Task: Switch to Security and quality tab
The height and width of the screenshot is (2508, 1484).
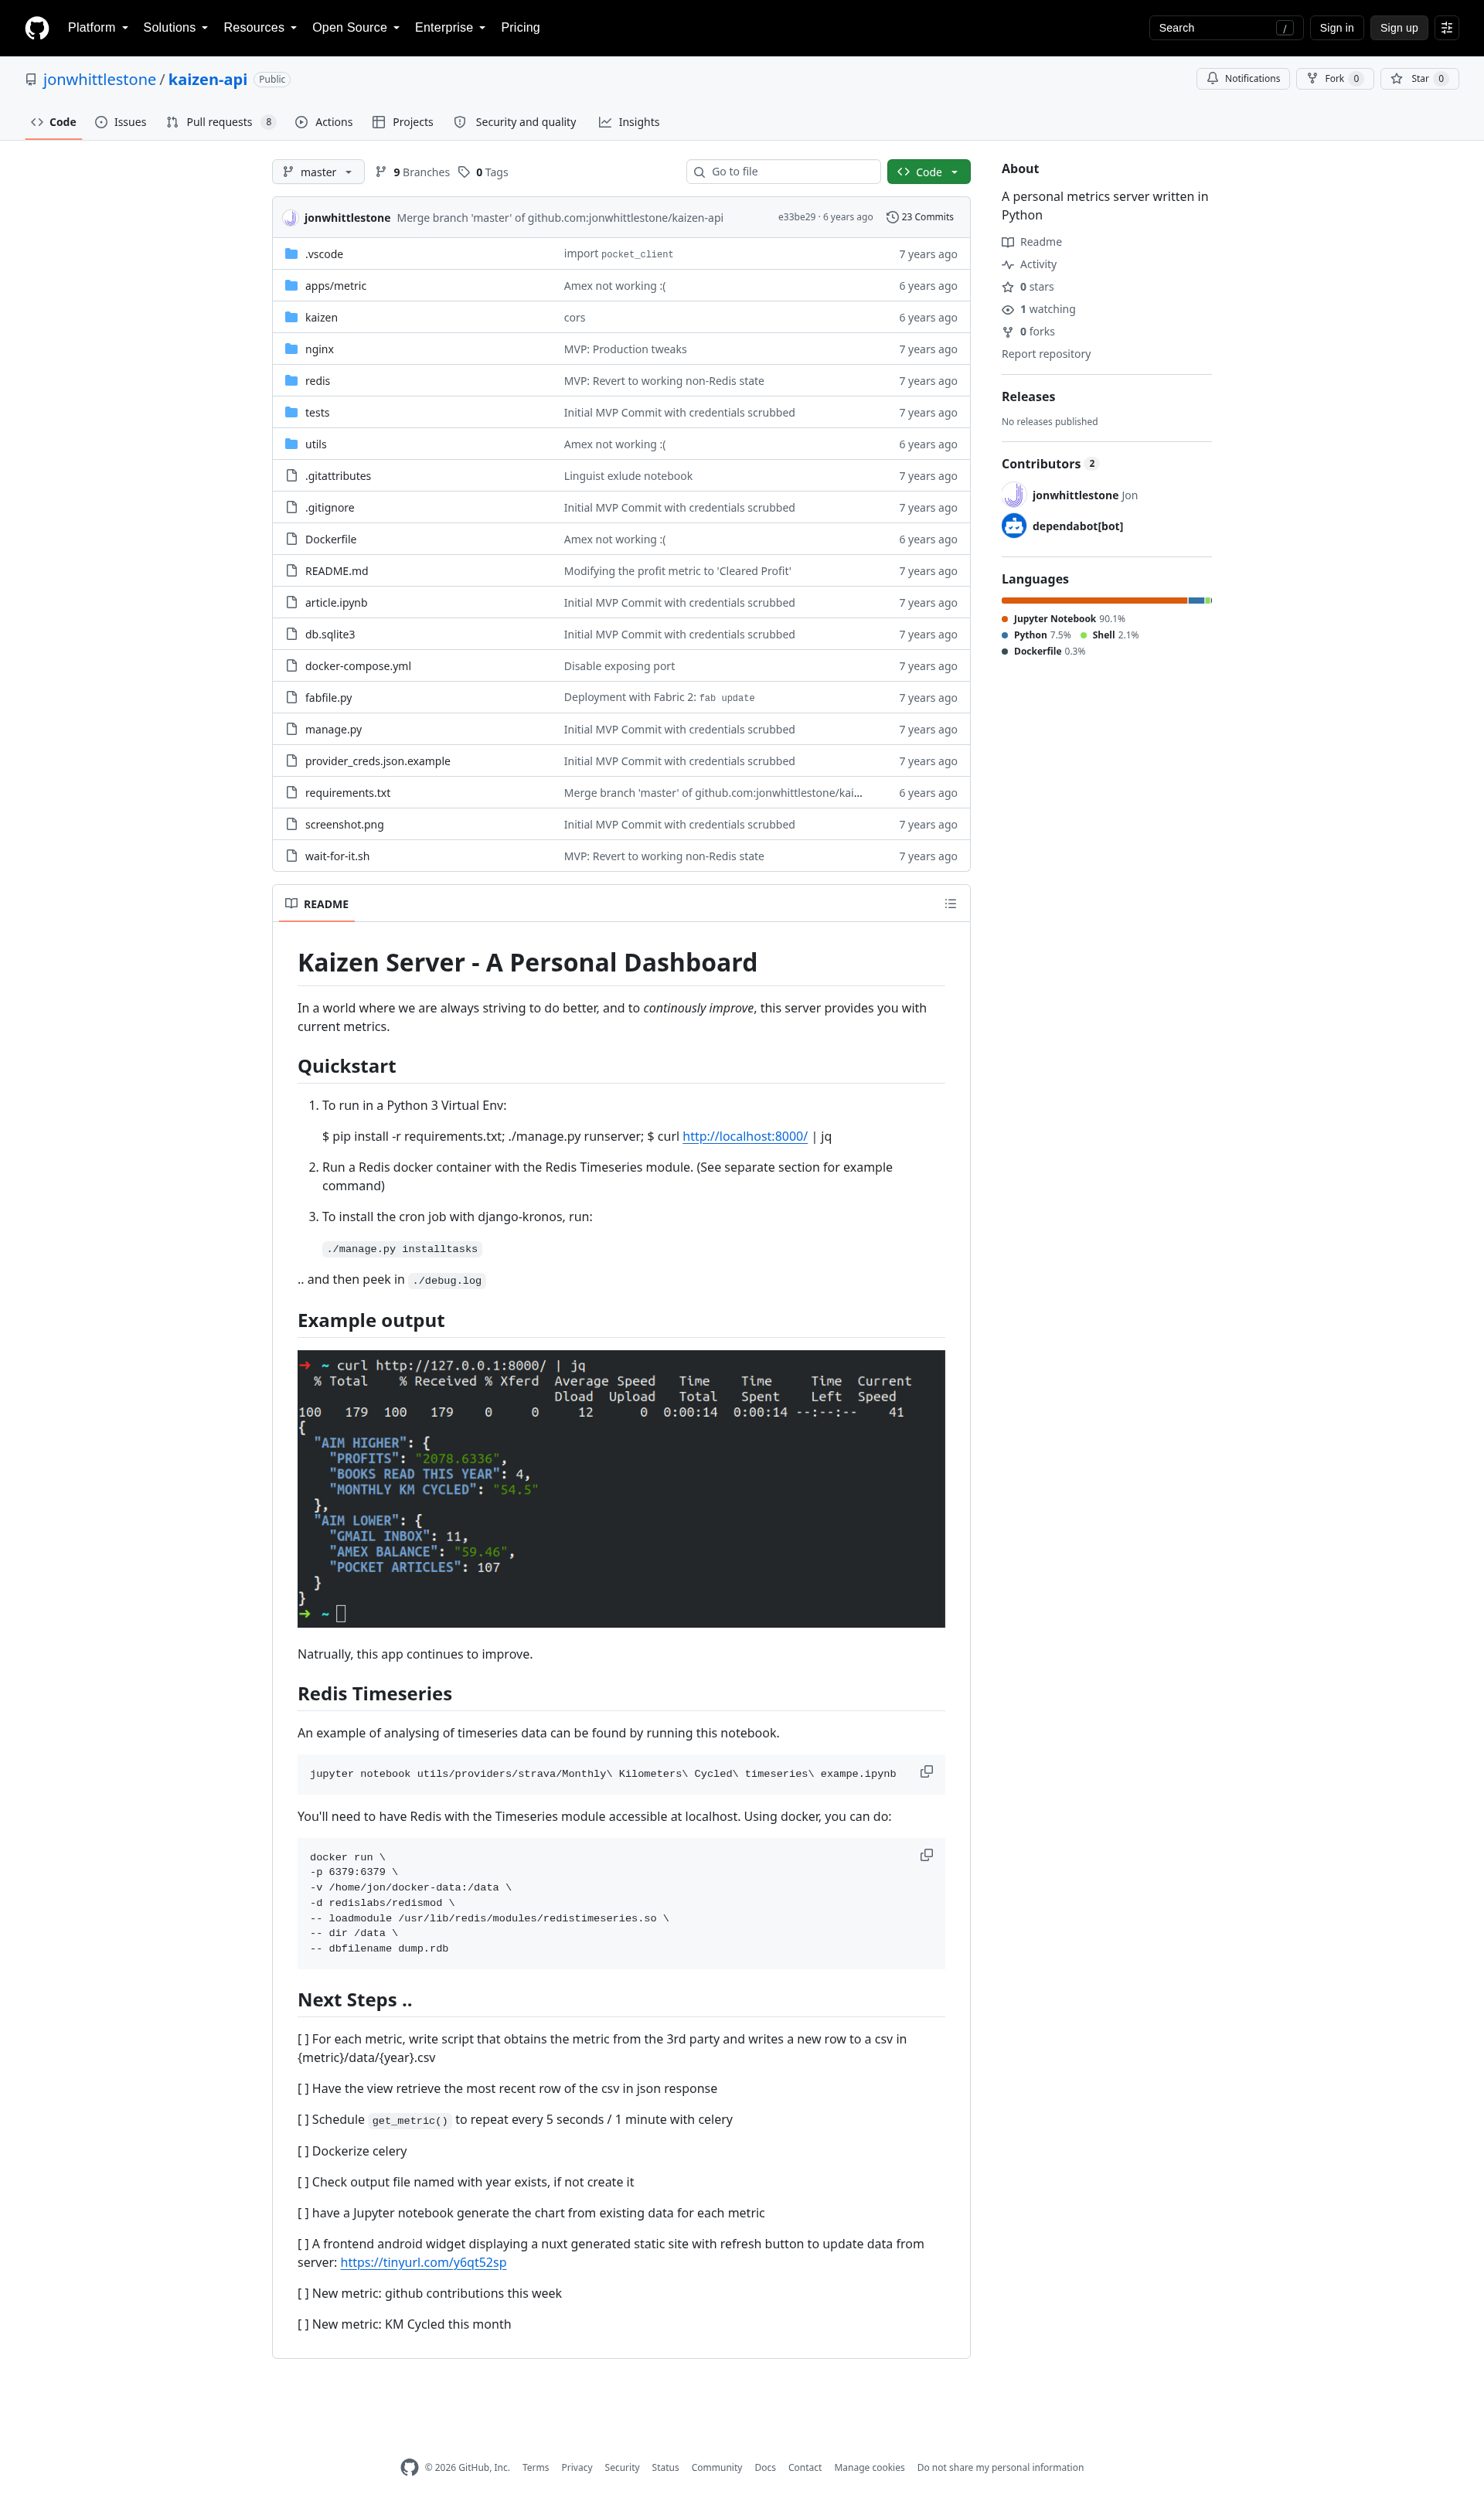Action: (515, 122)
